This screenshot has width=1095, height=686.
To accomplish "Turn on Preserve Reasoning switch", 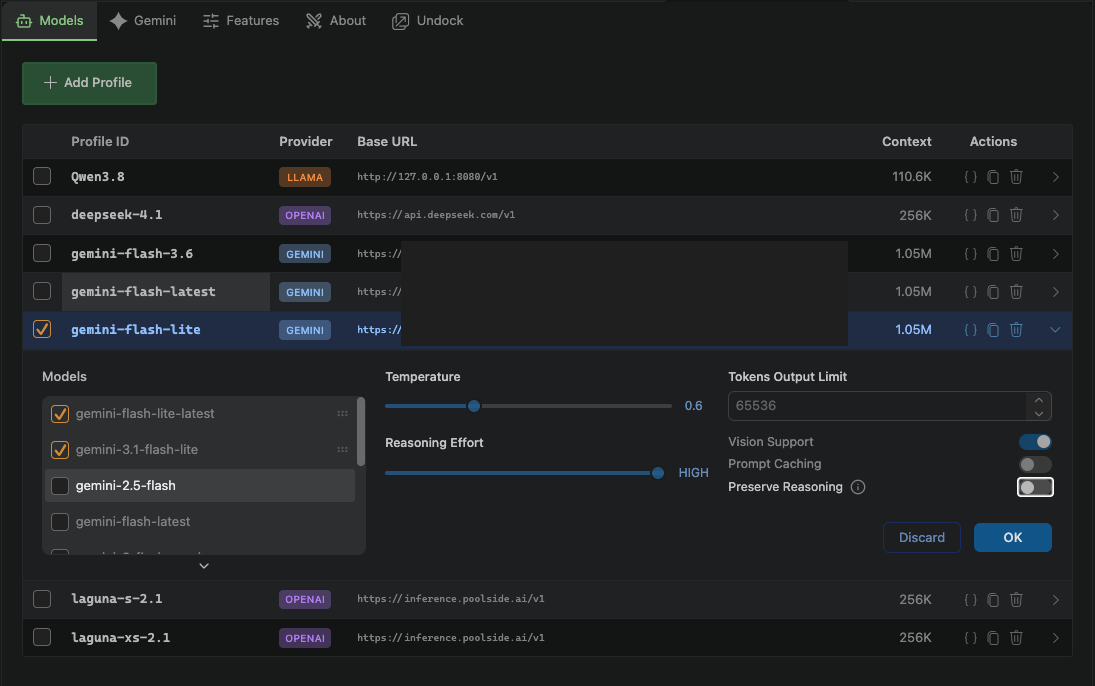I will point(1035,487).
